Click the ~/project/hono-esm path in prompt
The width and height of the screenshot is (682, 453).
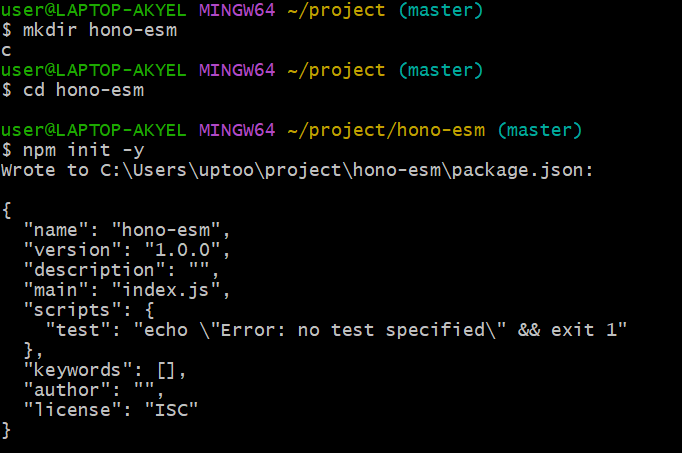click(x=386, y=130)
